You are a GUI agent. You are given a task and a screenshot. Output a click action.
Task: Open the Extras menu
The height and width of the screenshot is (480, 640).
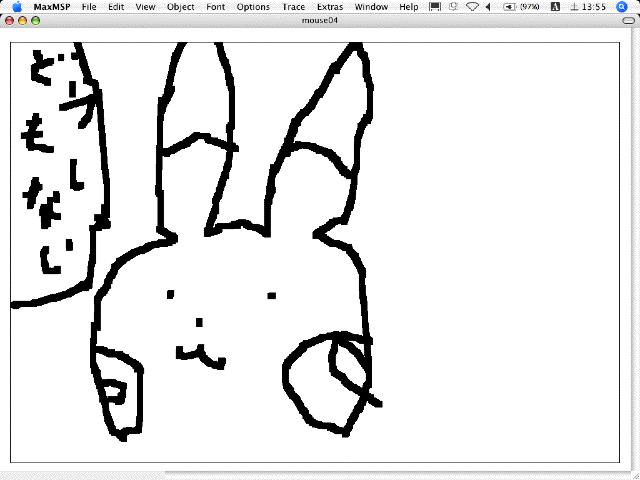point(329,7)
